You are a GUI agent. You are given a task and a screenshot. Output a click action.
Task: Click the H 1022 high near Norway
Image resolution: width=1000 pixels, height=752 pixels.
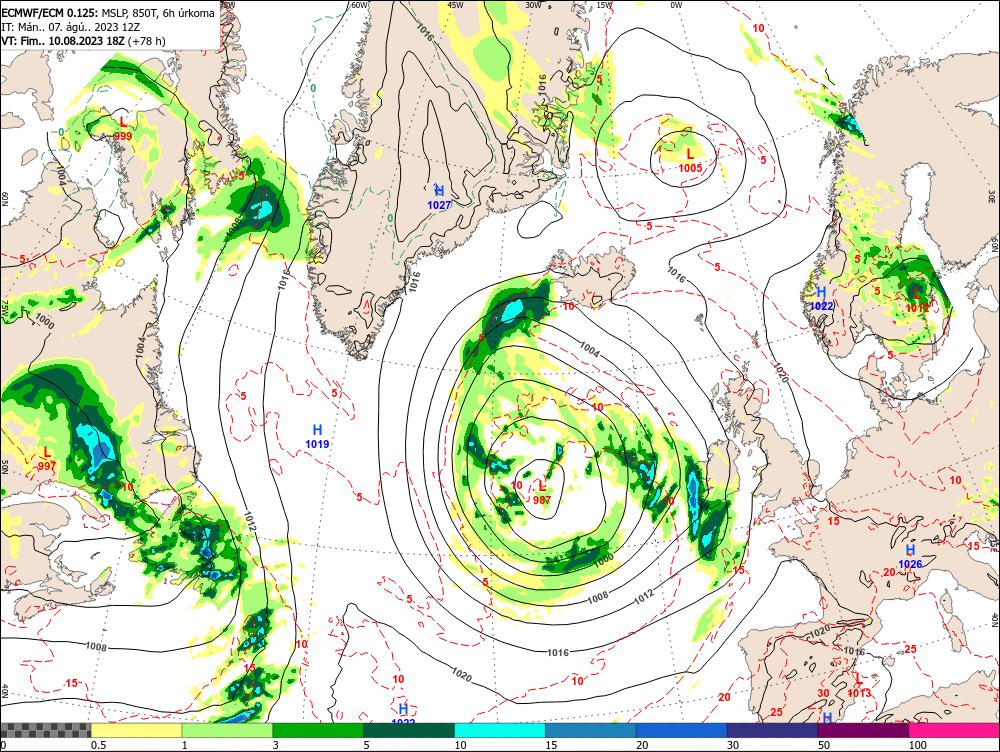point(821,299)
